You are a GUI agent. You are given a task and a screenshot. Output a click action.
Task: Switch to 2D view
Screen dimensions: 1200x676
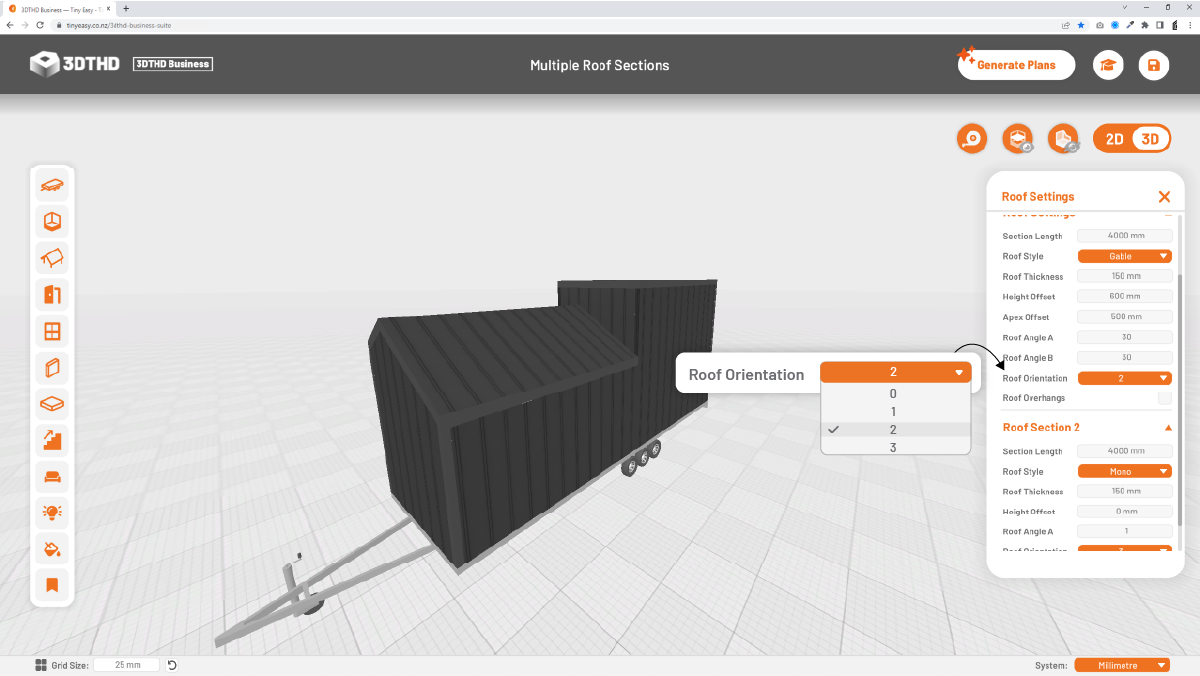(x=1114, y=139)
